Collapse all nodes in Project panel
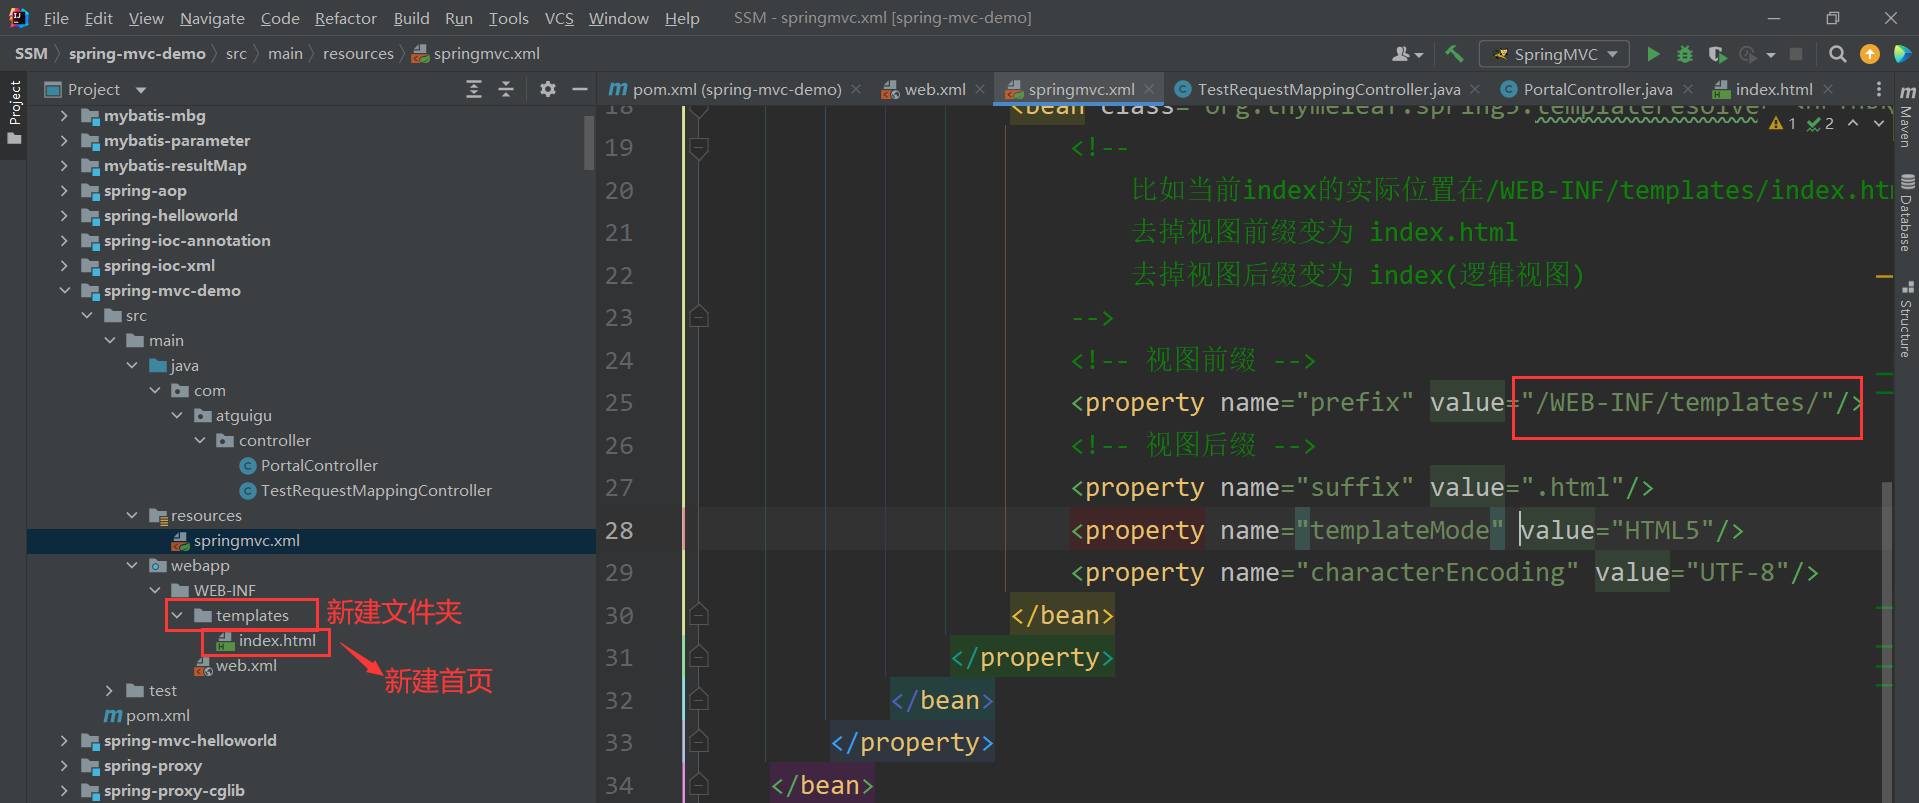 [x=506, y=89]
